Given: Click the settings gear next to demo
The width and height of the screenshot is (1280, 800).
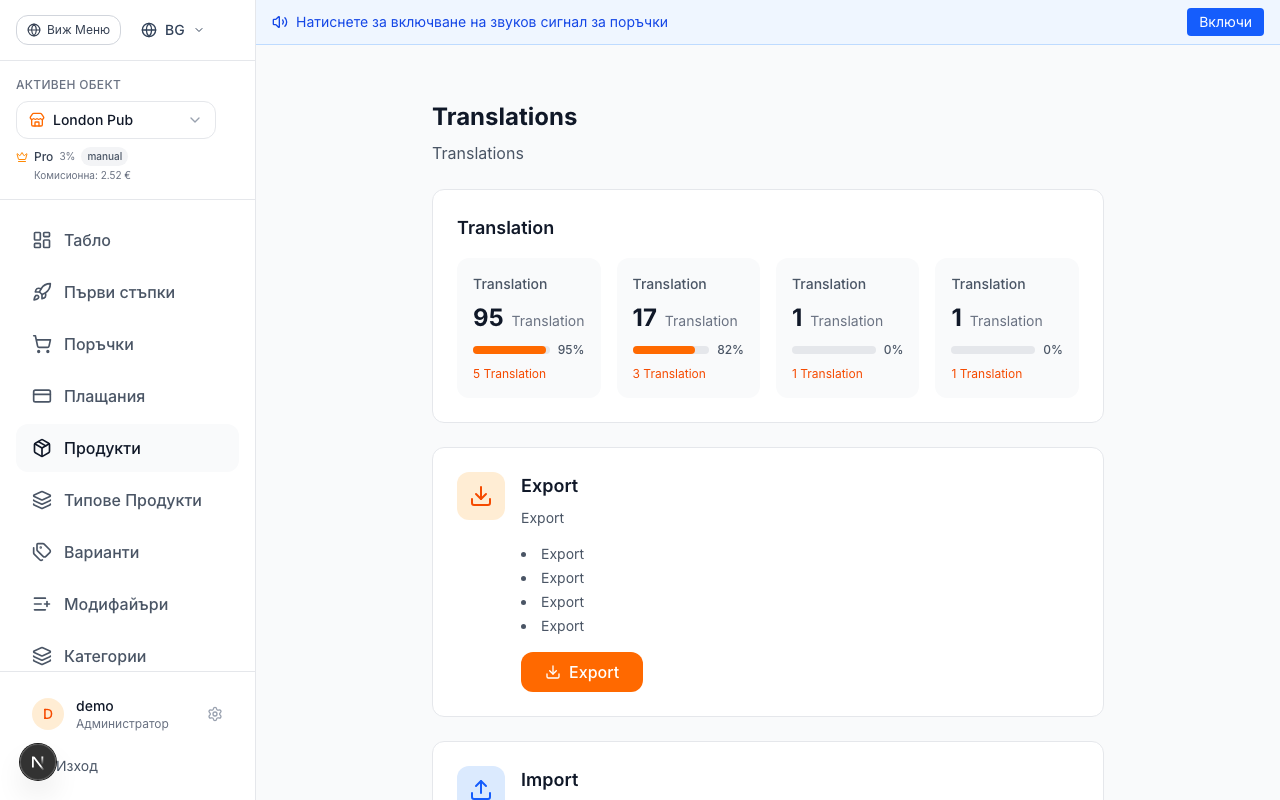Looking at the screenshot, I should click(215, 714).
